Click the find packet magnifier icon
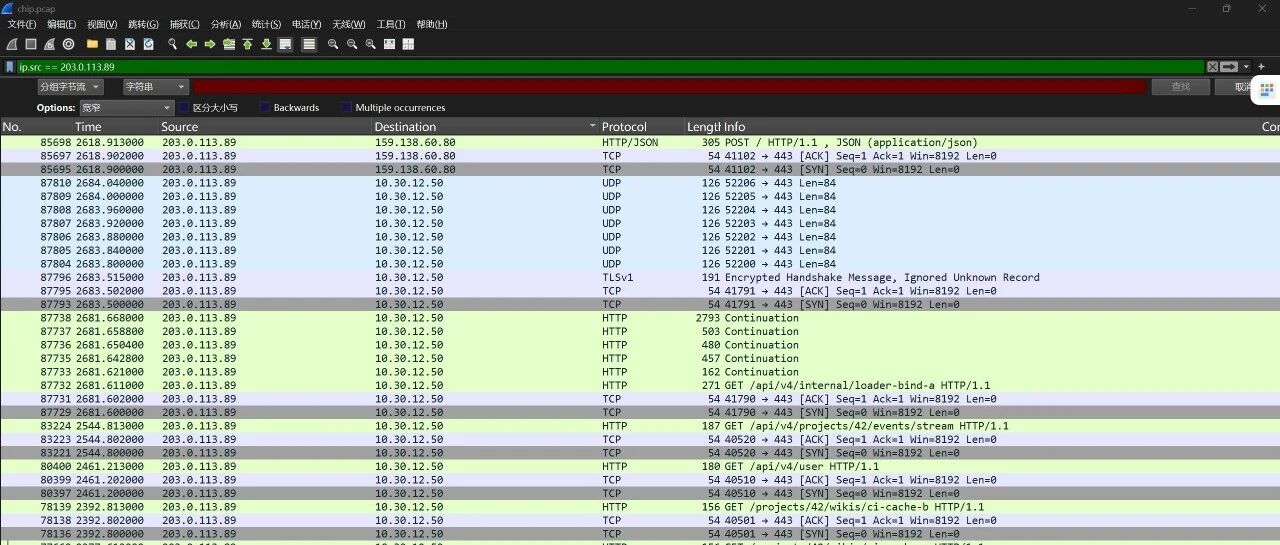The height and width of the screenshot is (545, 1280). pos(172,44)
